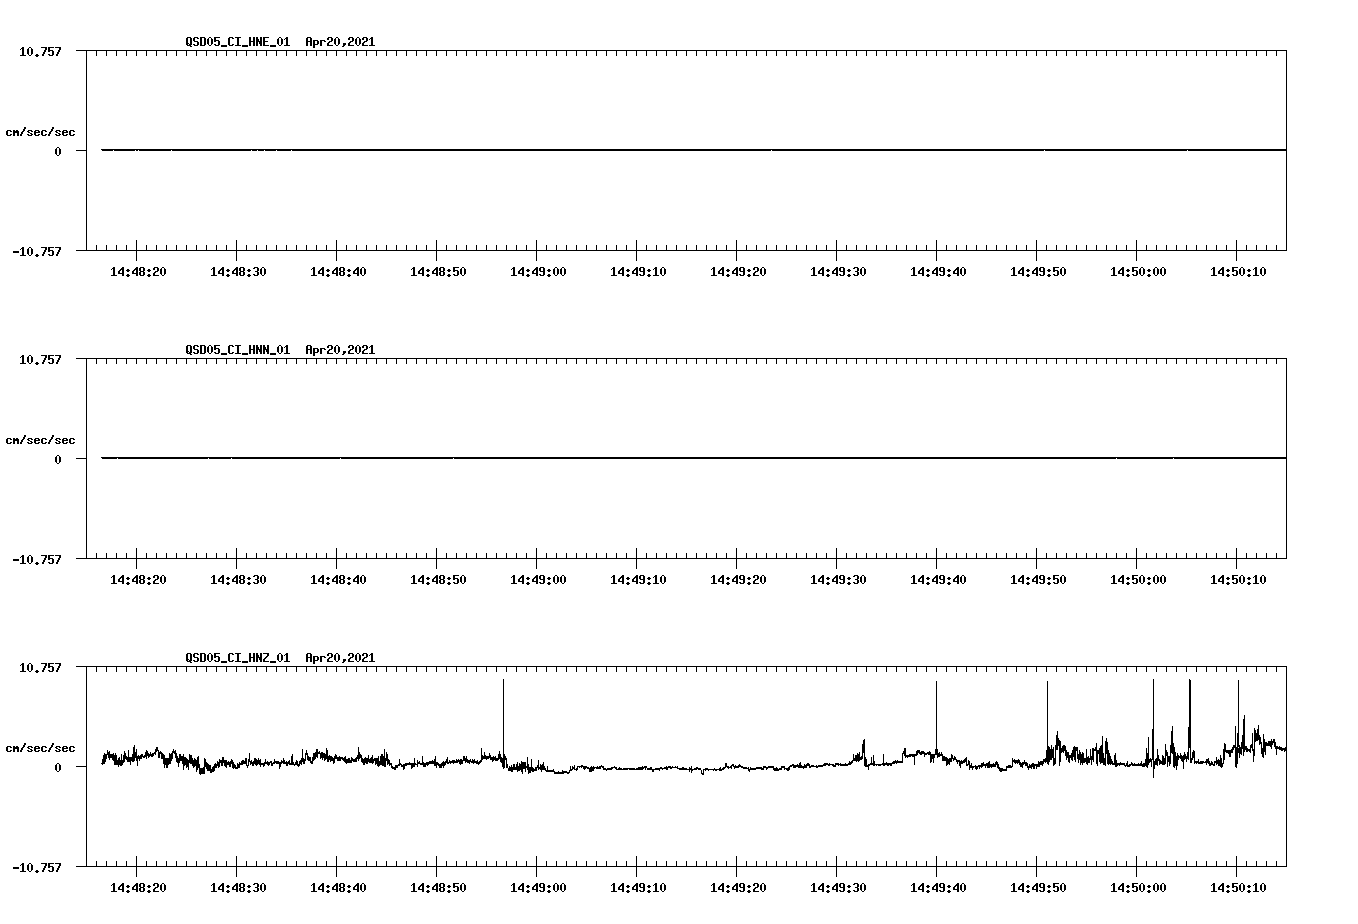Select the 14:49:00 time label under HNN plot
The height and width of the screenshot is (924, 1358).
pos(536,576)
